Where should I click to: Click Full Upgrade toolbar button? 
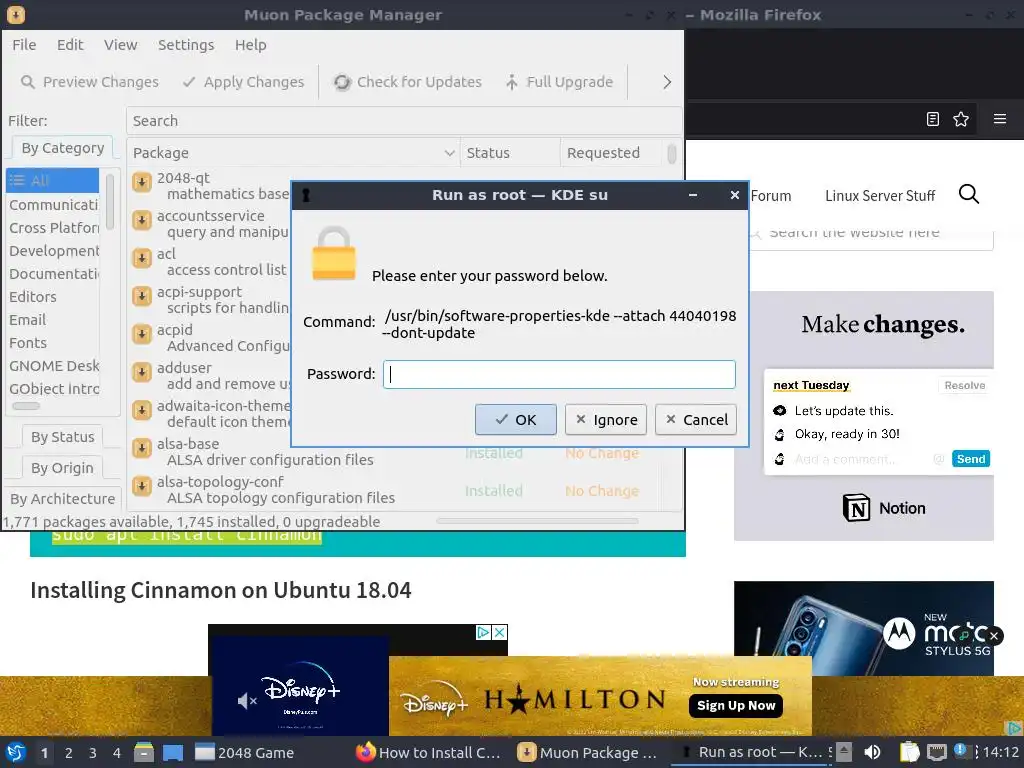pos(560,82)
